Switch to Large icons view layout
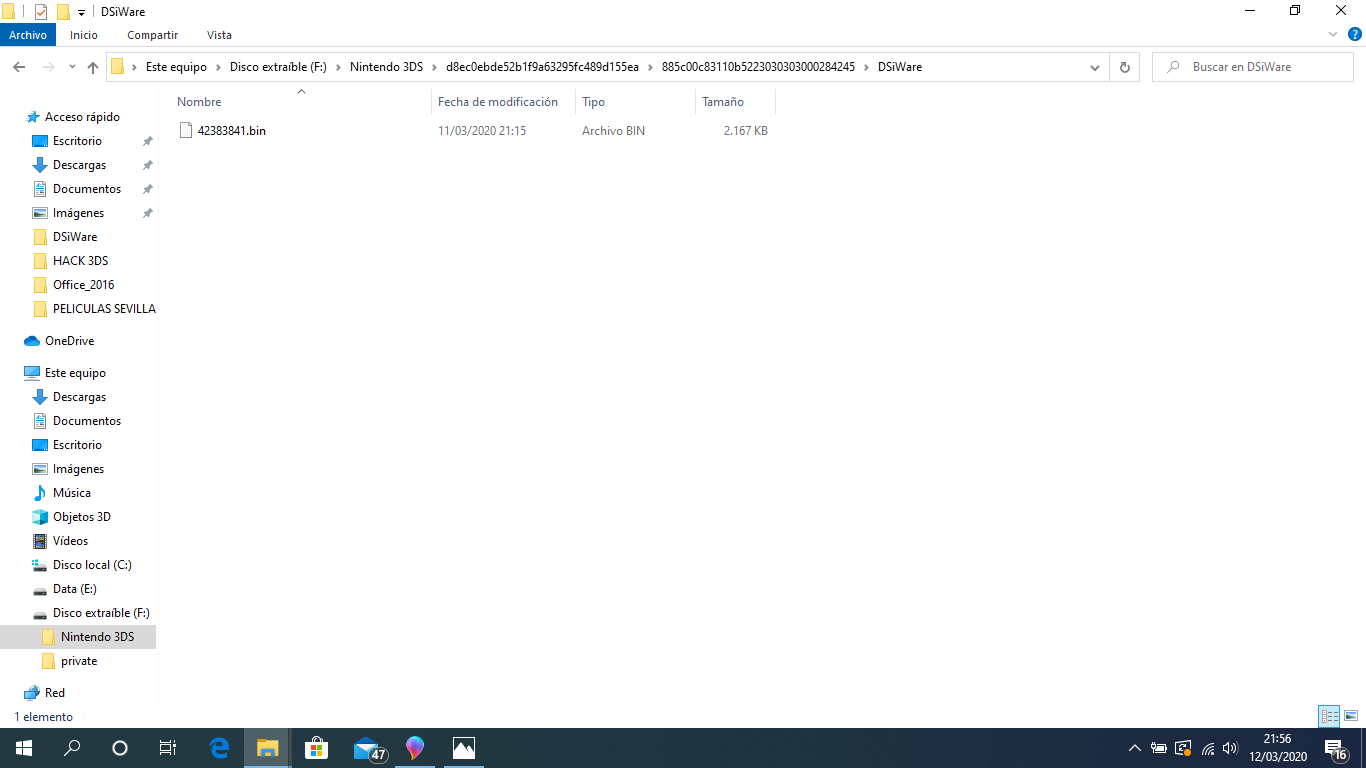Screen dimensions: 1366x768 1351,716
